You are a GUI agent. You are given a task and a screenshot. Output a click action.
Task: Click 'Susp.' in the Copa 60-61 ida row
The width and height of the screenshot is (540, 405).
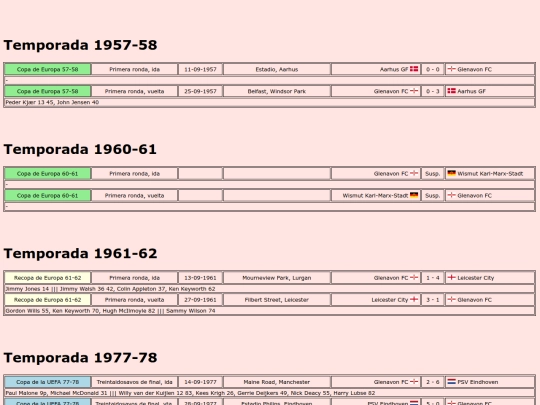[x=433, y=174]
